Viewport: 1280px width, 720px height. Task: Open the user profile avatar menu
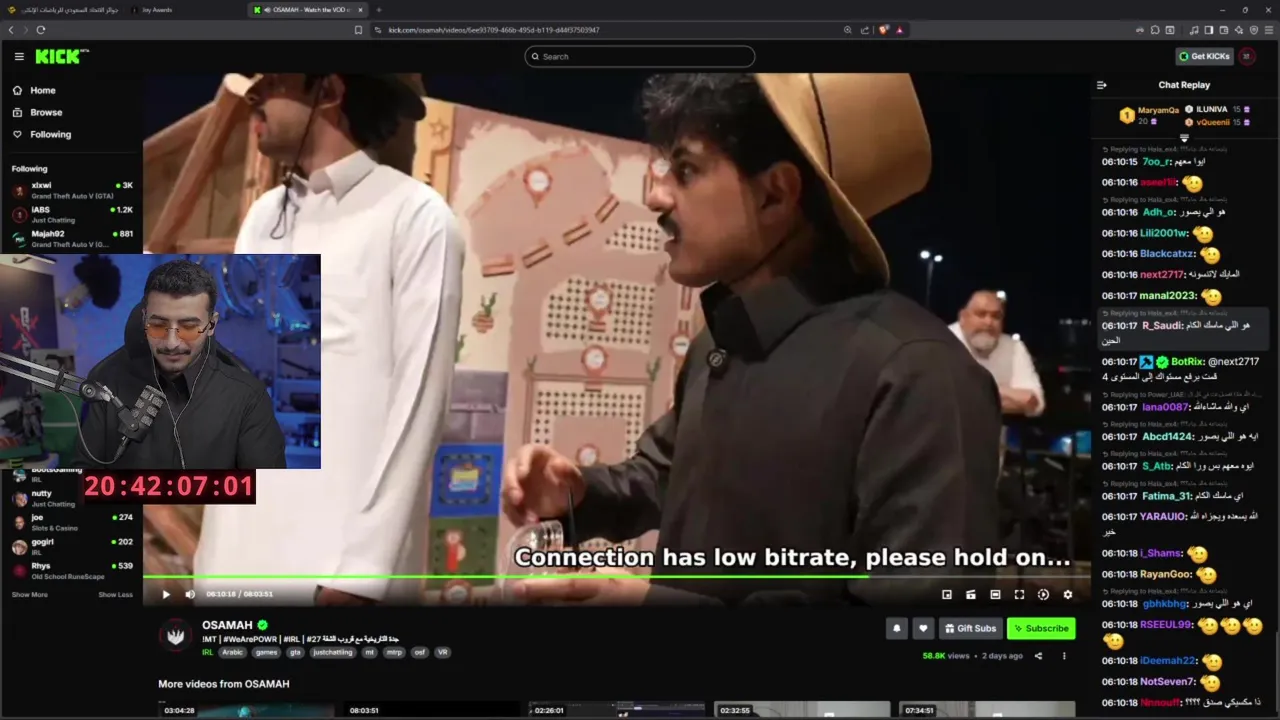1247,56
